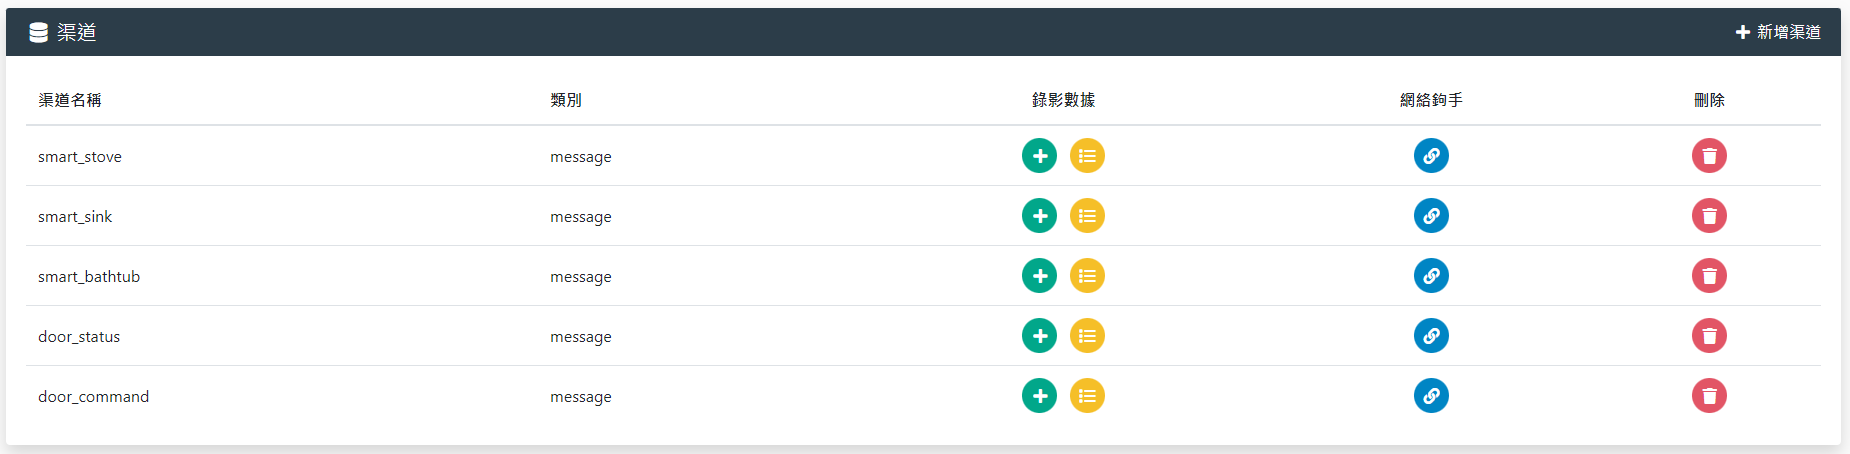This screenshot has height=454, width=1850.
Task: Click green add-record icon for smart_stove
Action: (x=1039, y=156)
